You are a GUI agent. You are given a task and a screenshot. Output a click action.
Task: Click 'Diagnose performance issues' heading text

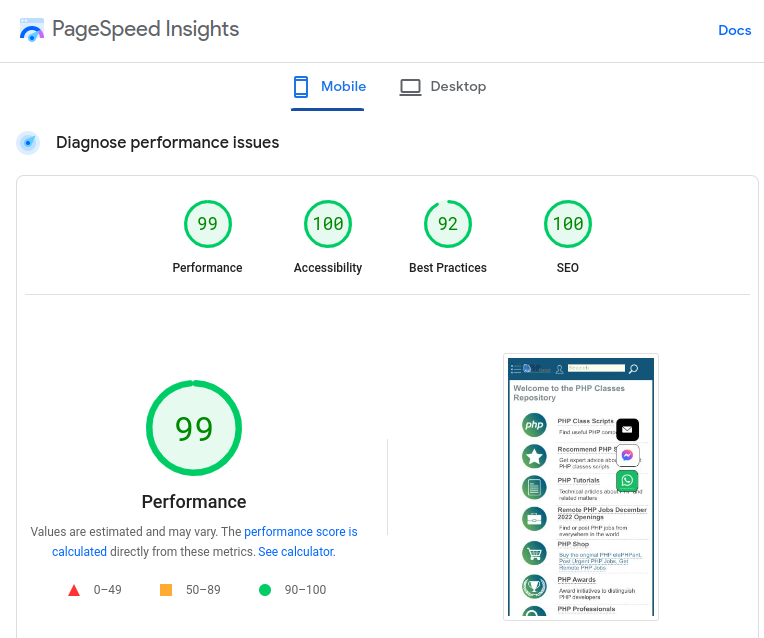[168, 143]
